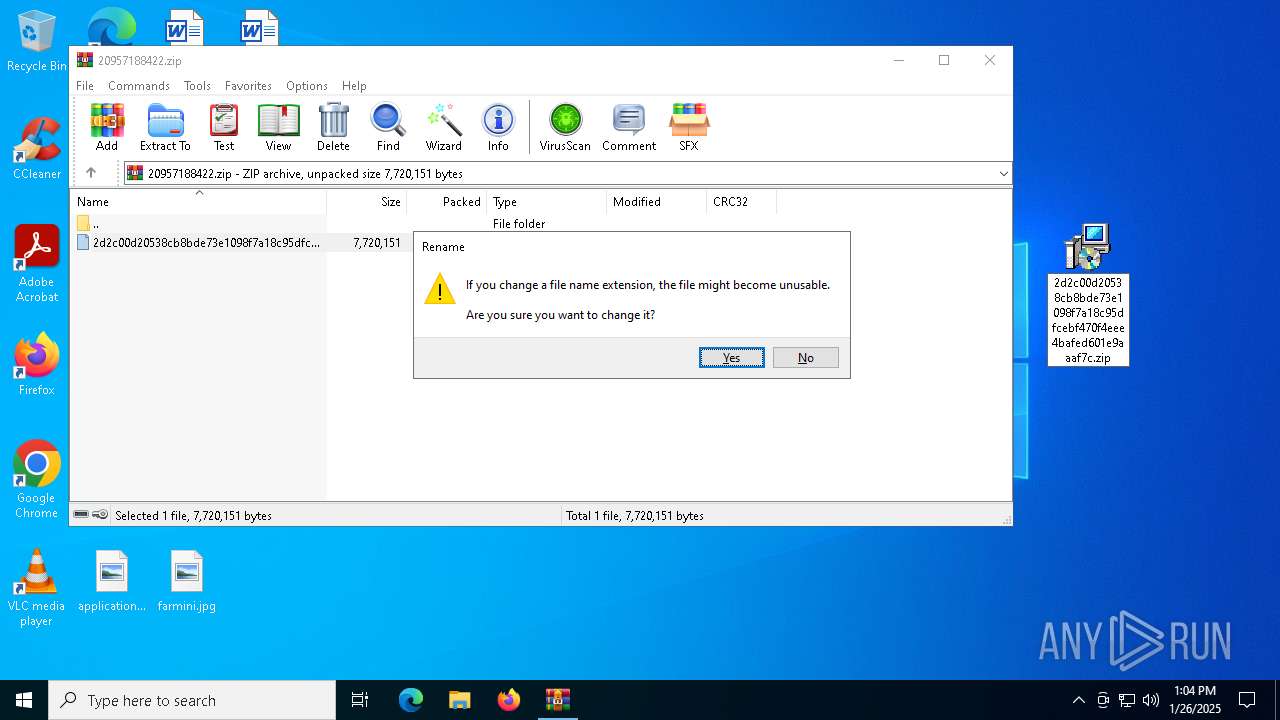Click the 7,720,151 size cell

click(x=377, y=243)
